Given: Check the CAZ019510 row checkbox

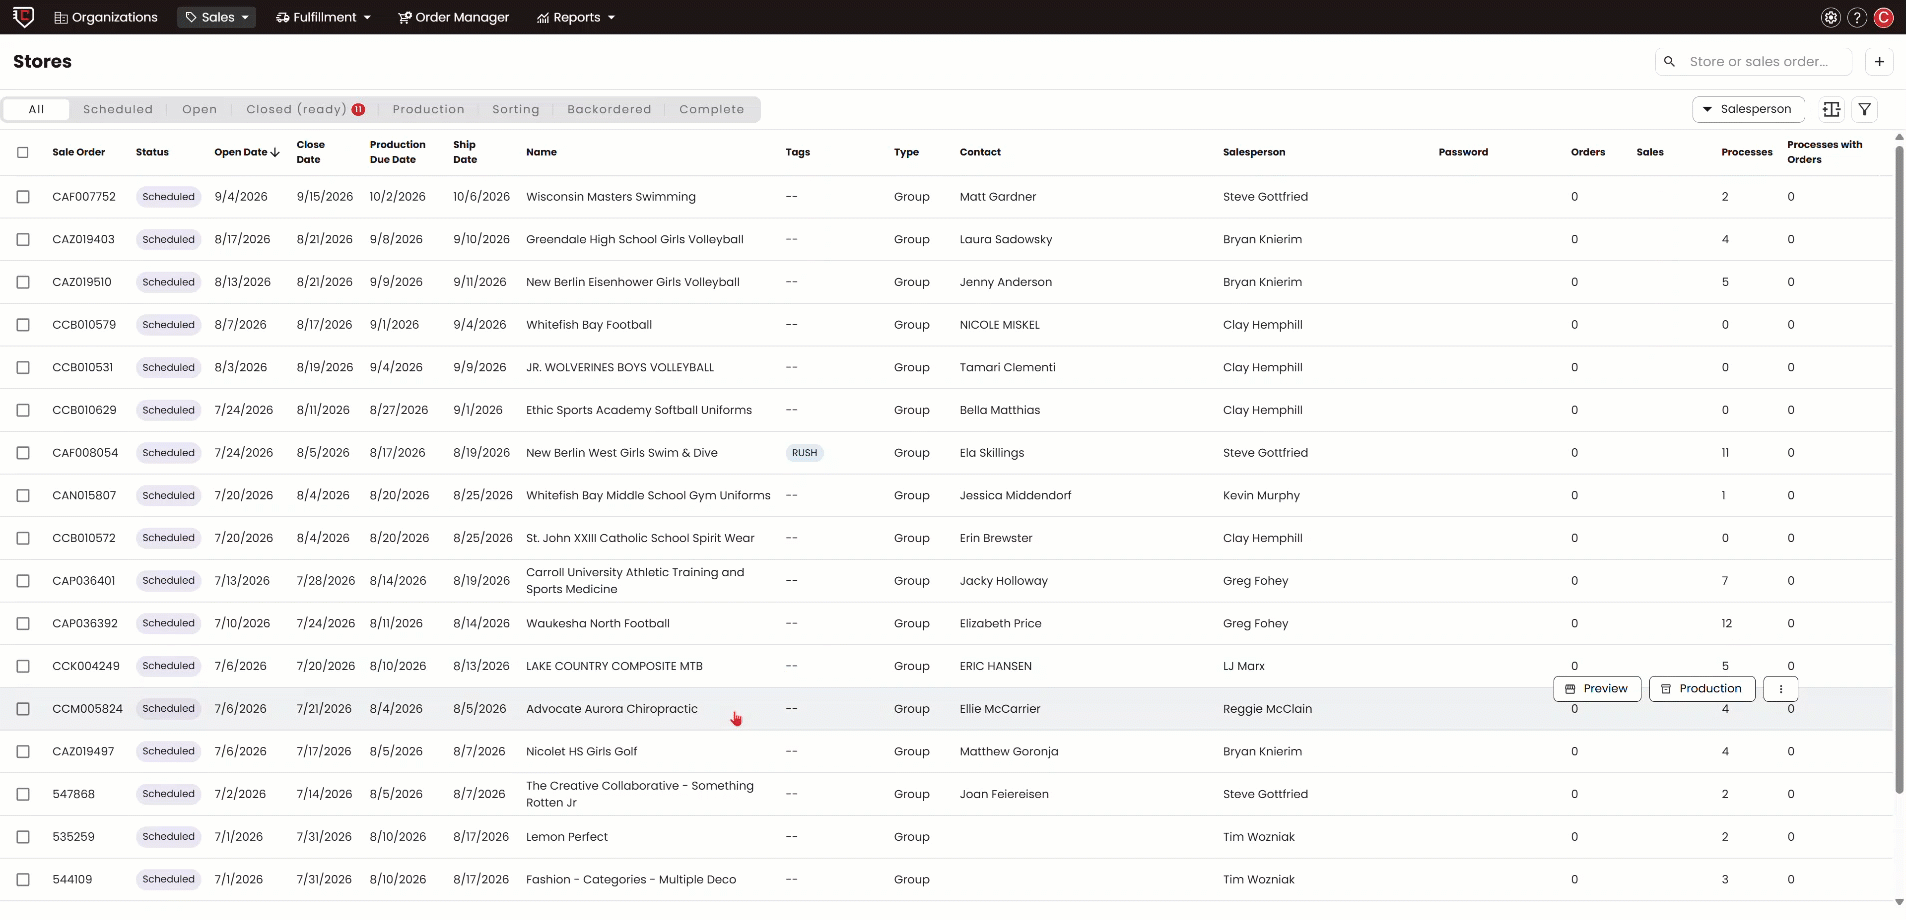Looking at the screenshot, I should pyautogui.click(x=23, y=282).
